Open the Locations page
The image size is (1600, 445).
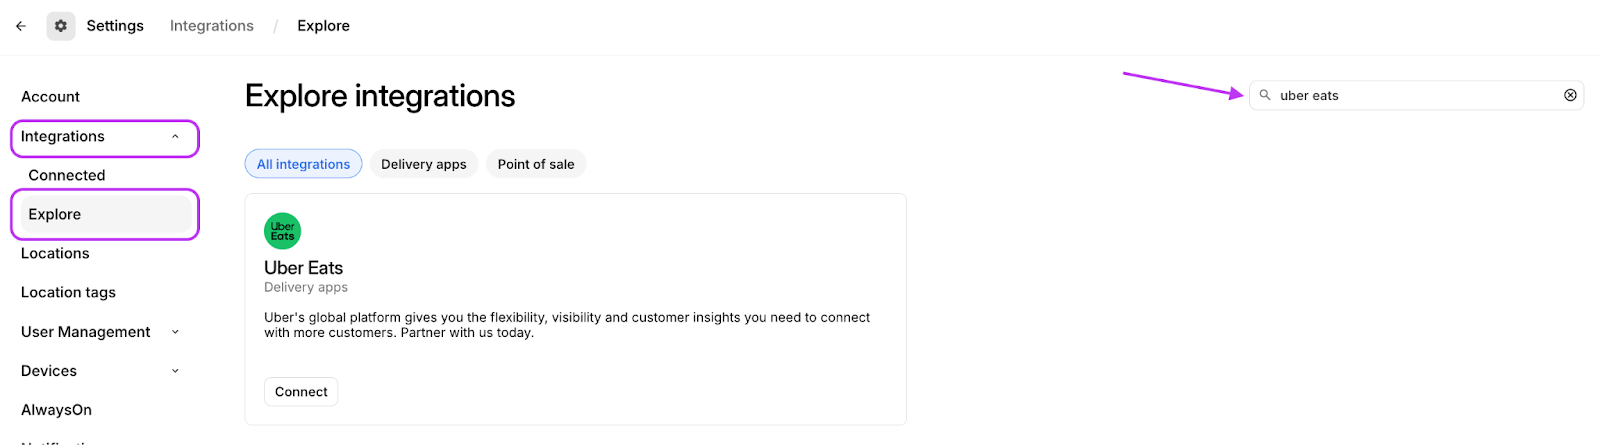[x=55, y=254]
